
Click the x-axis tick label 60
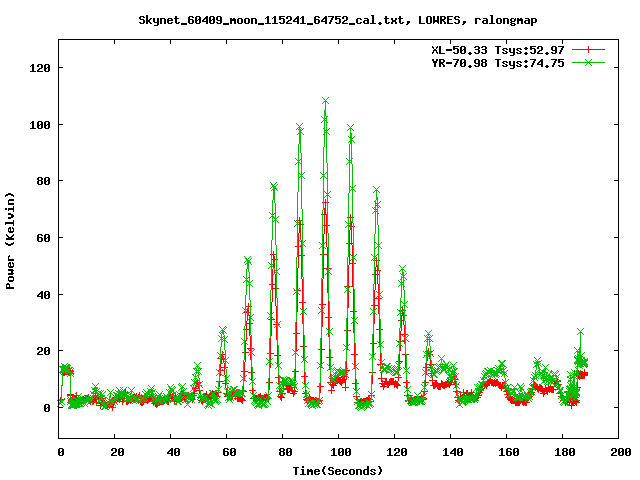(x=229, y=452)
